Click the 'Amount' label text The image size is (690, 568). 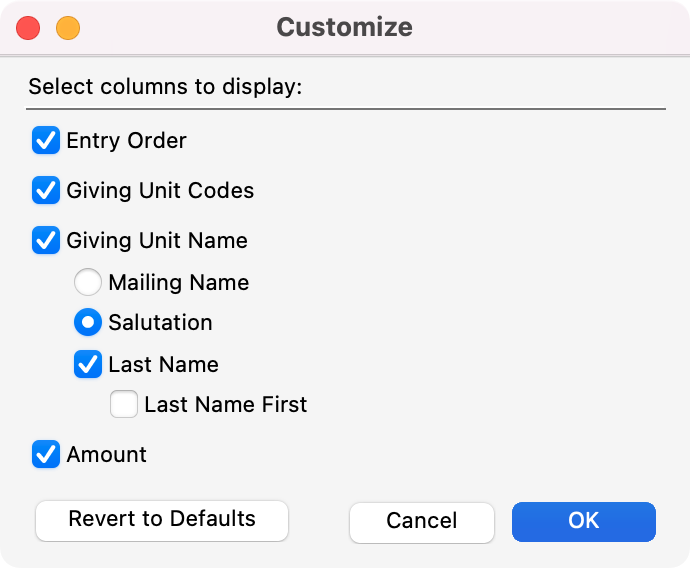point(106,454)
